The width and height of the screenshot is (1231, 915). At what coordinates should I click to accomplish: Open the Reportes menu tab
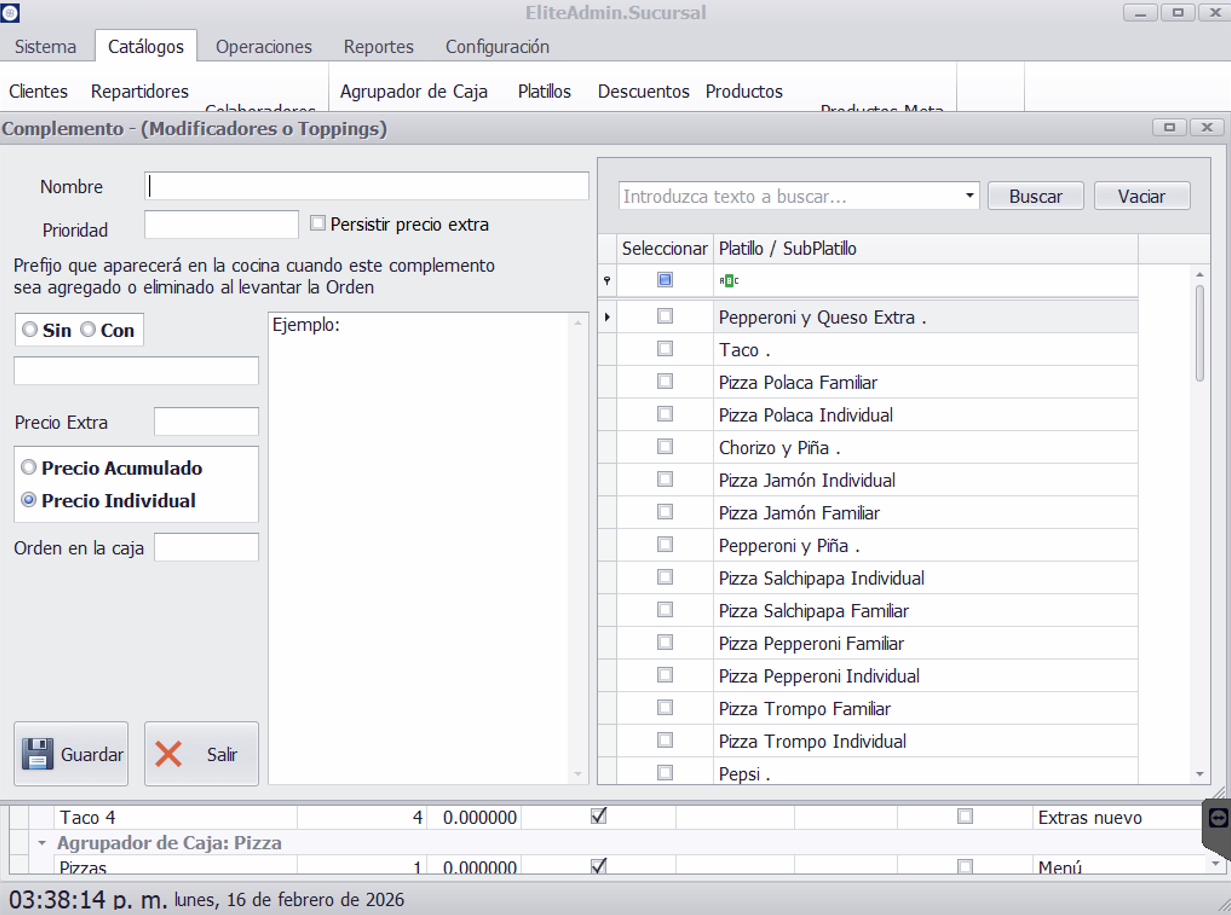tap(378, 47)
